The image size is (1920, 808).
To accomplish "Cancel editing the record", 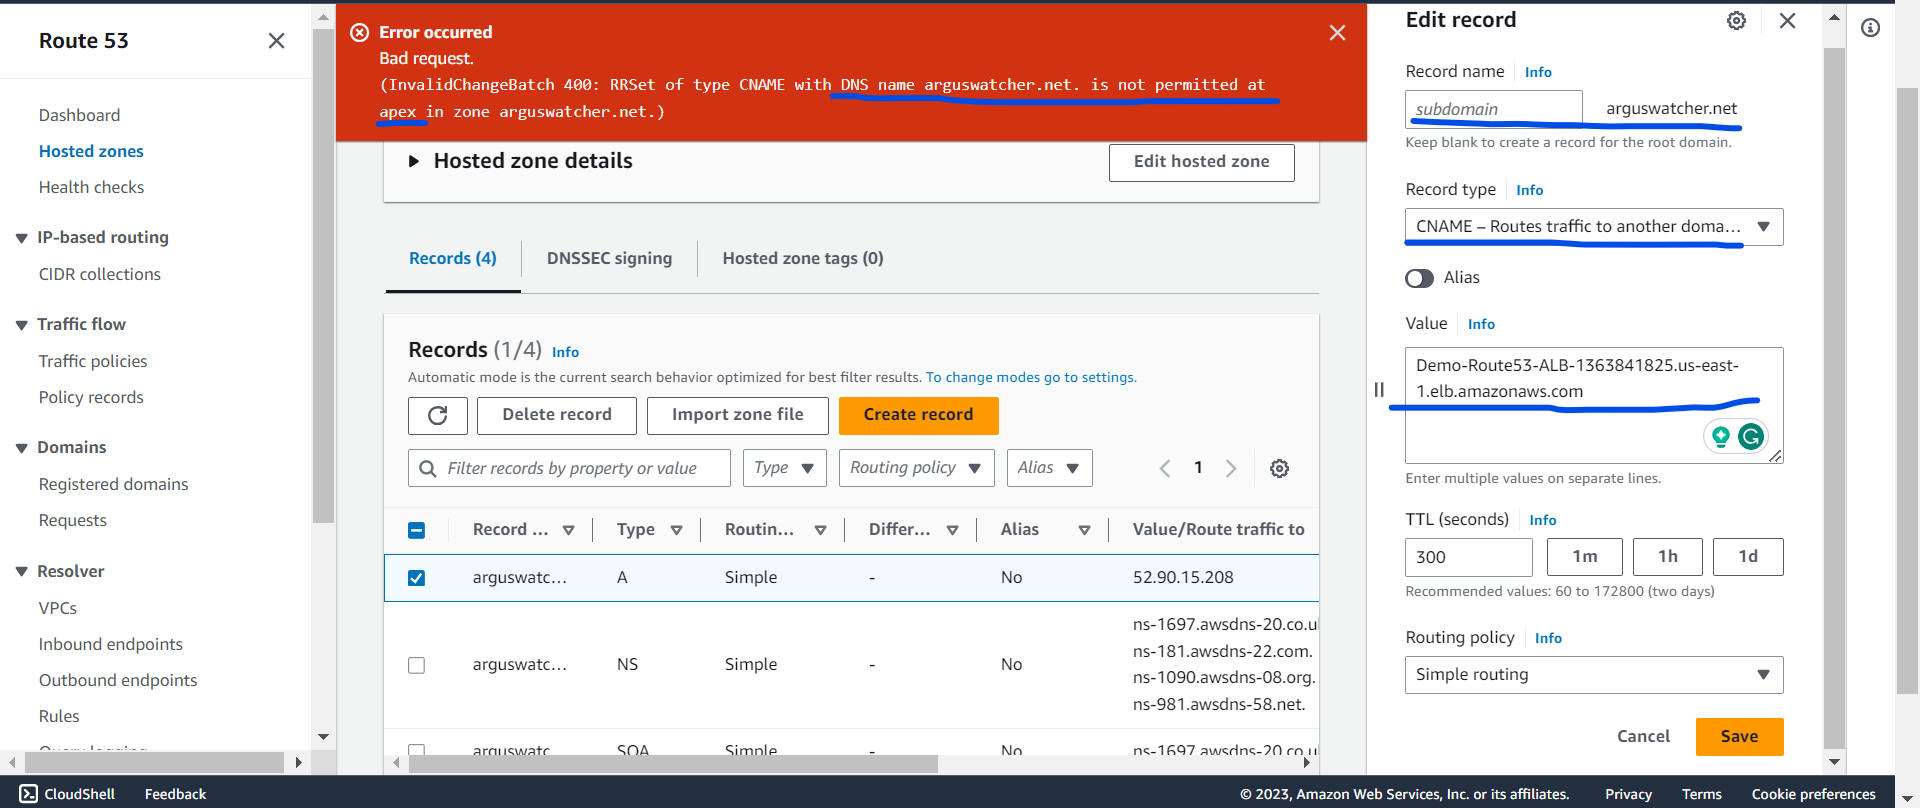I will [x=1643, y=737].
